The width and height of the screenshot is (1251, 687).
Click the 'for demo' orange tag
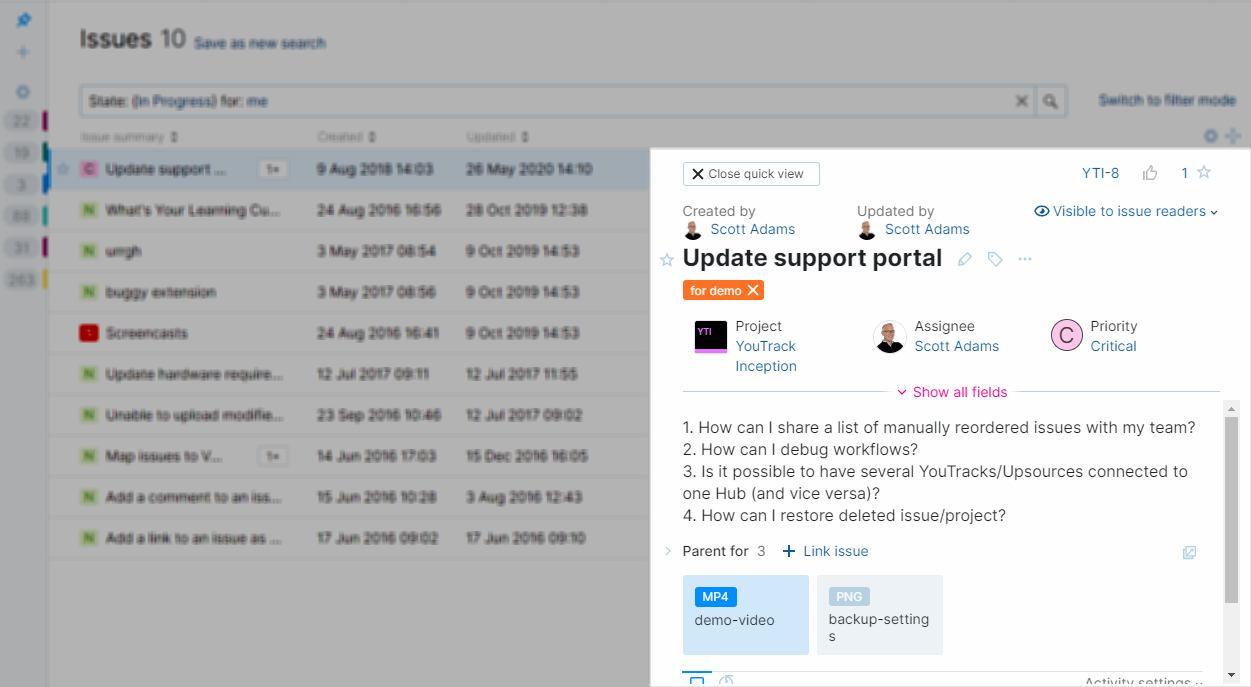pos(716,290)
